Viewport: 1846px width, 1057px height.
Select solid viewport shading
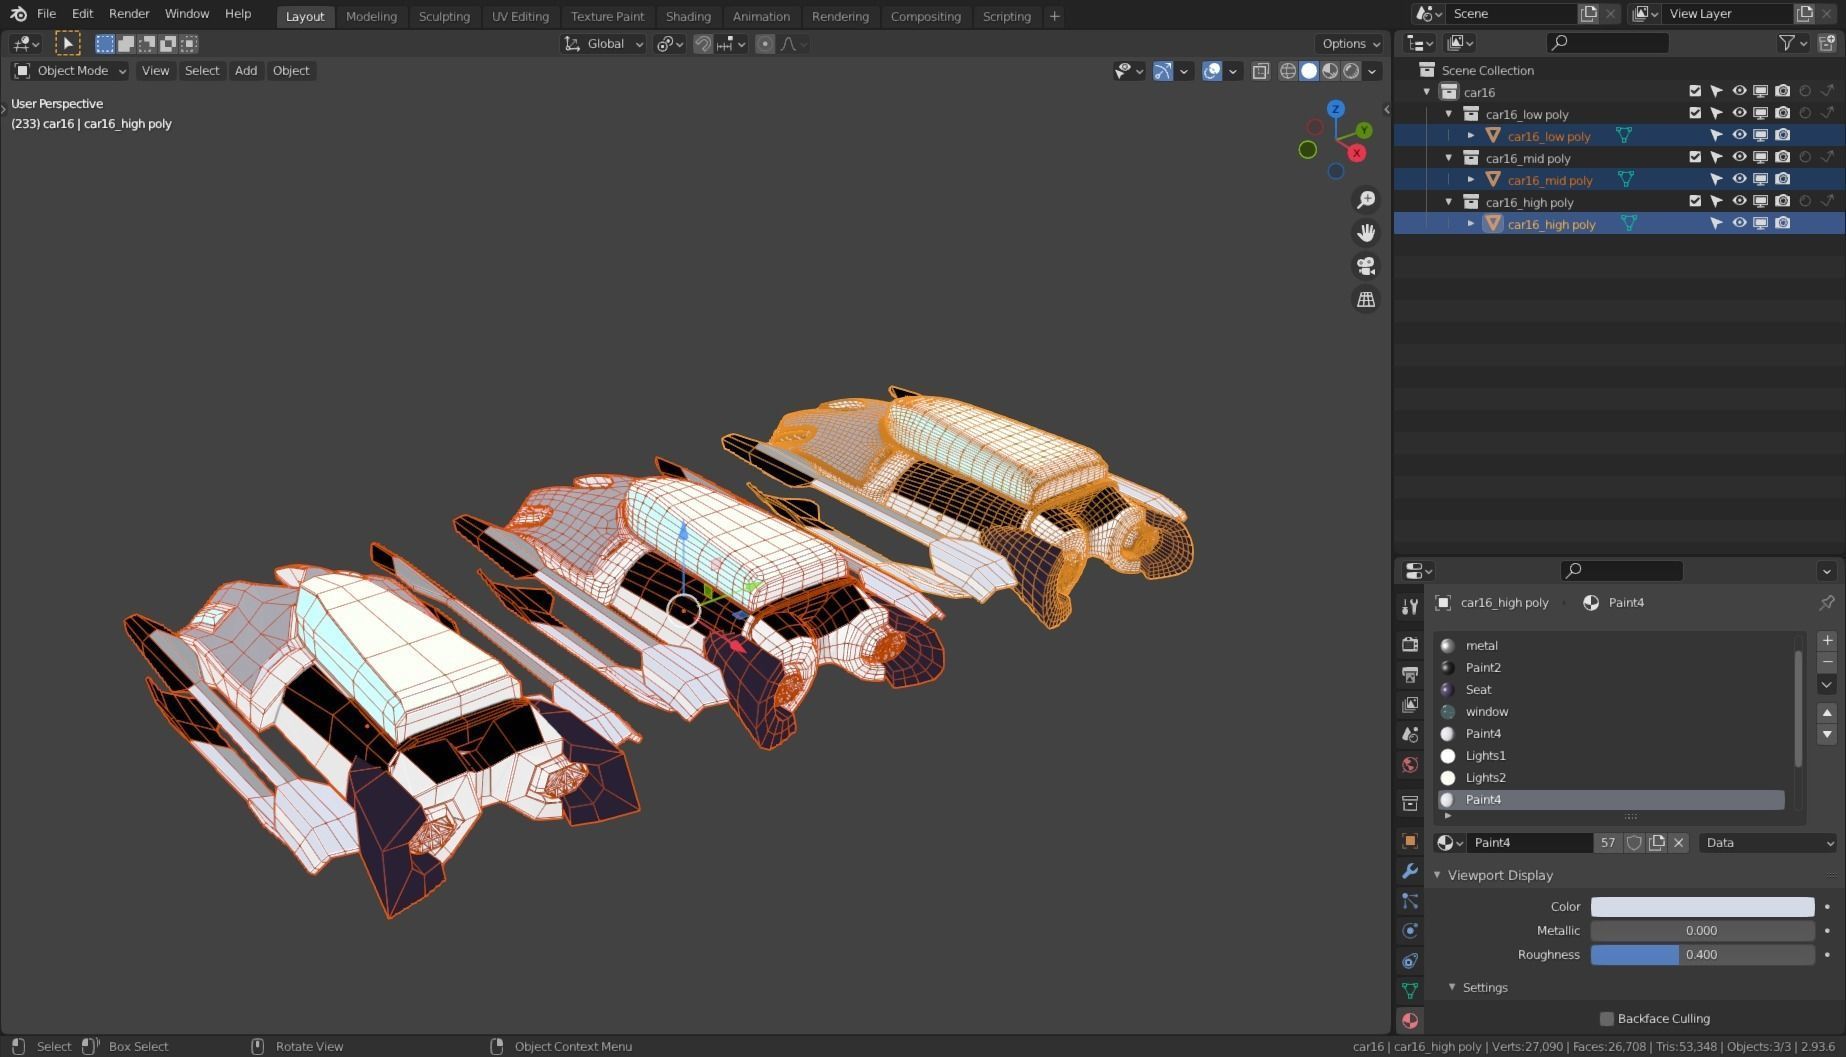tap(1309, 71)
